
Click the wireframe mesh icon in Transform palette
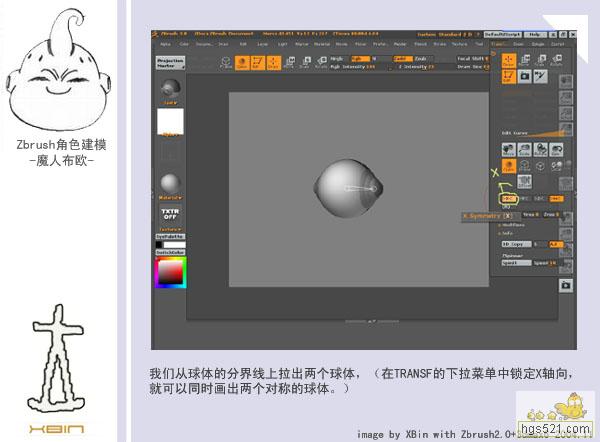pos(540,166)
